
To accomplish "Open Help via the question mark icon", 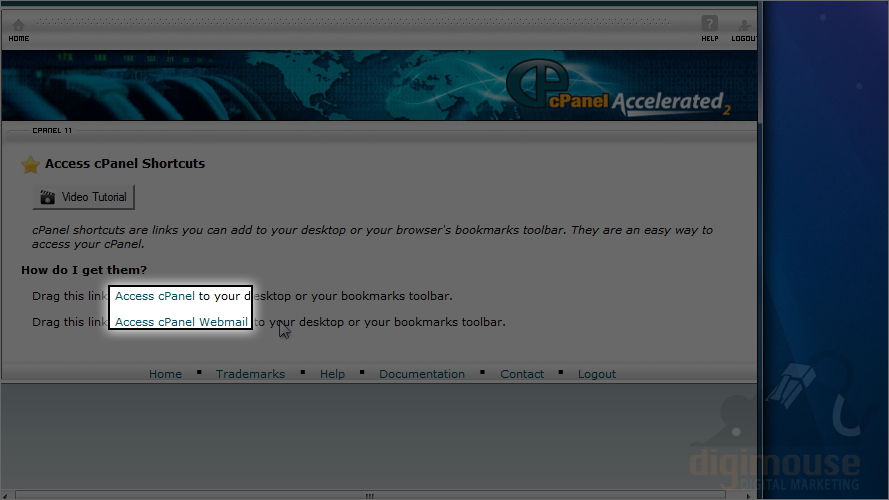I will pyautogui.click(x=709, y=24).
